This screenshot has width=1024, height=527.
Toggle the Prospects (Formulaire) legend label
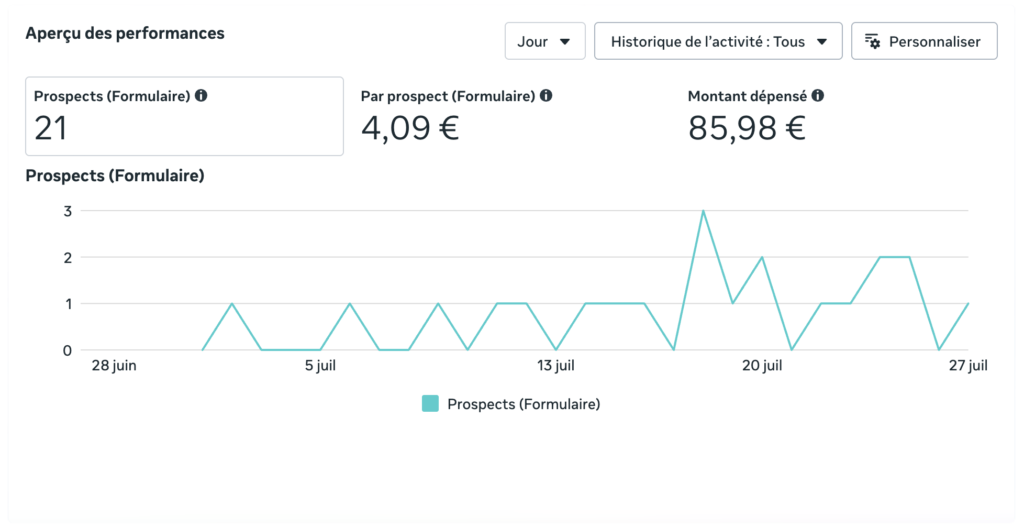523,404
